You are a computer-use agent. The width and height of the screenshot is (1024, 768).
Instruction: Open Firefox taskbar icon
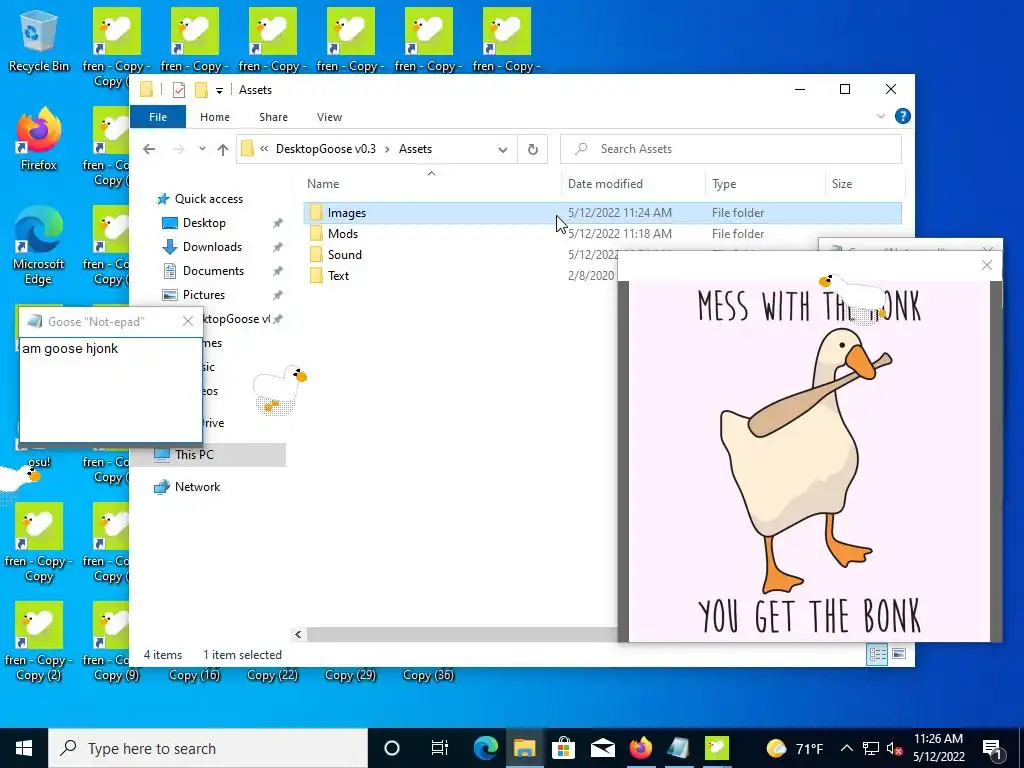(x=641, y=748)
